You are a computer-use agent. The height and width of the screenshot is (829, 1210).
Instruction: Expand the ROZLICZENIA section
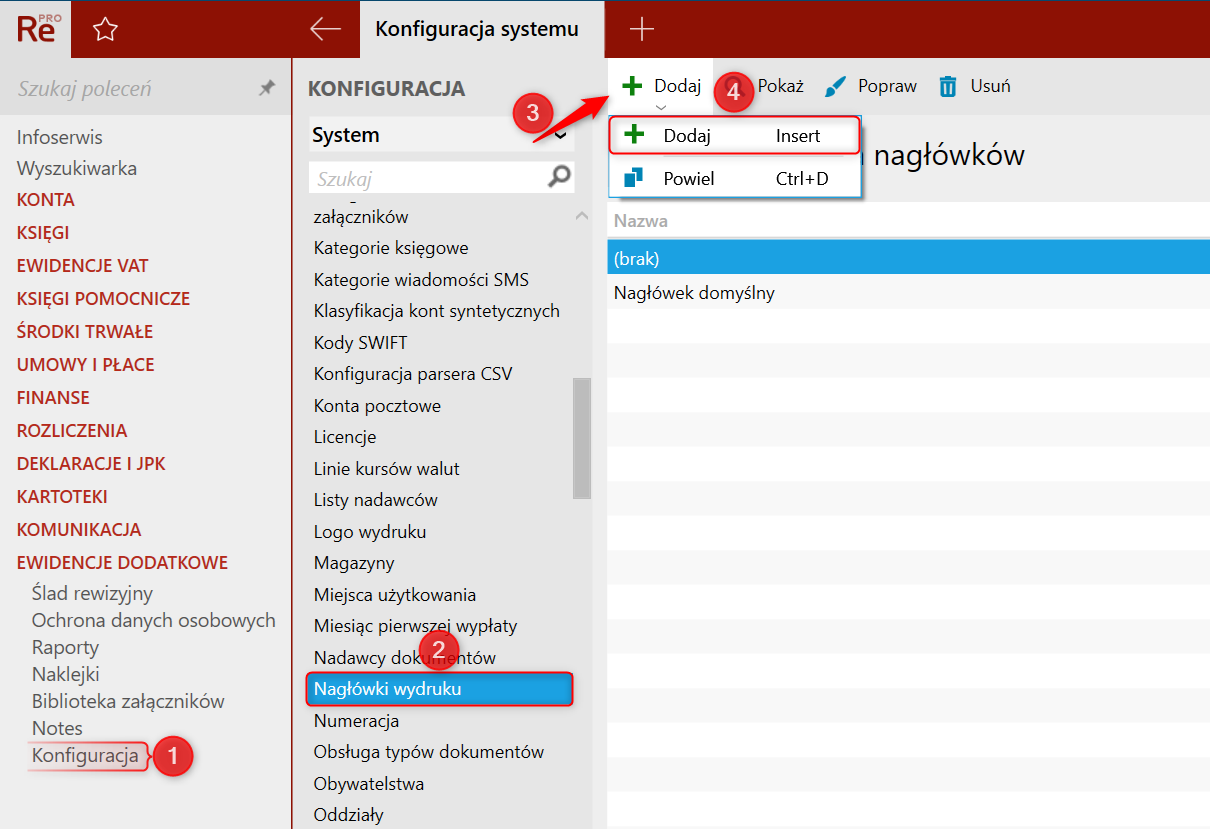tap(72, 431)
